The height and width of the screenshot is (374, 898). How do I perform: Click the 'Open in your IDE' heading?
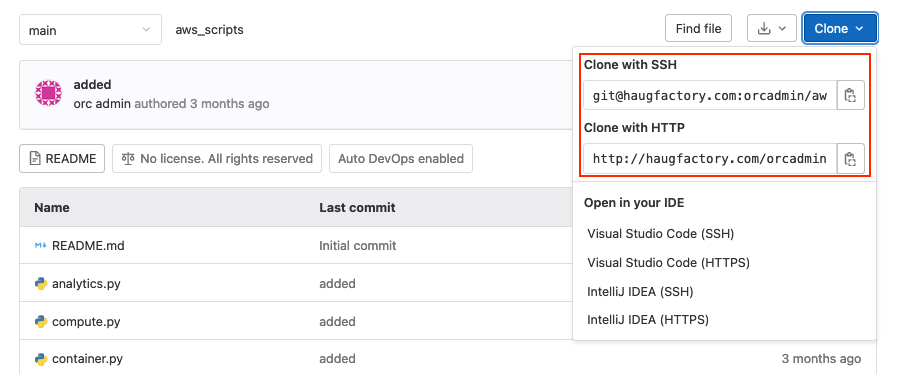[x=634, y=203]
